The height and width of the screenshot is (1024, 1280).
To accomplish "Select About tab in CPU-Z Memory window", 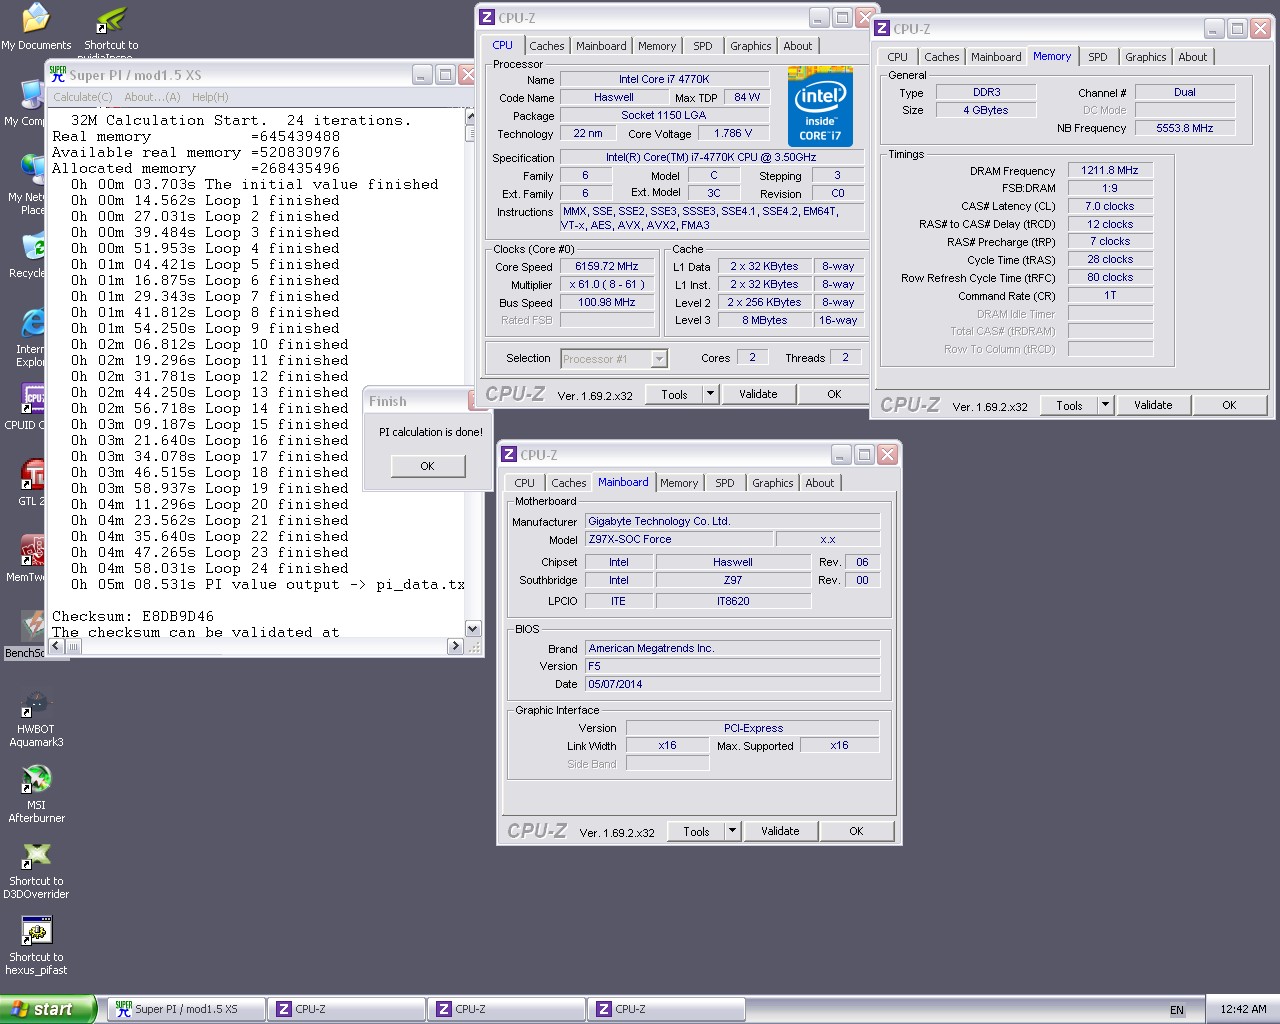I will click(1192, 57).
